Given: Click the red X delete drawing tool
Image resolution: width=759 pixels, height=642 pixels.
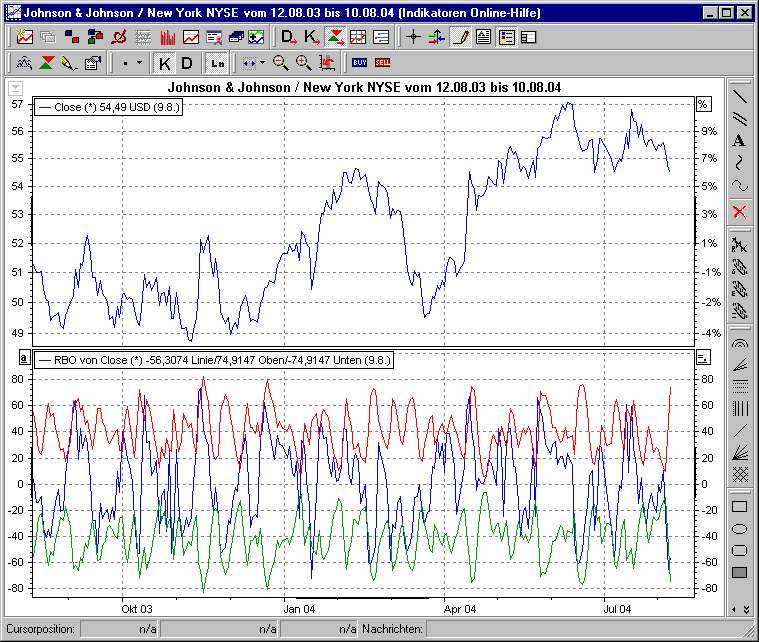Looking at the screenshot, I should click(739, 211).
